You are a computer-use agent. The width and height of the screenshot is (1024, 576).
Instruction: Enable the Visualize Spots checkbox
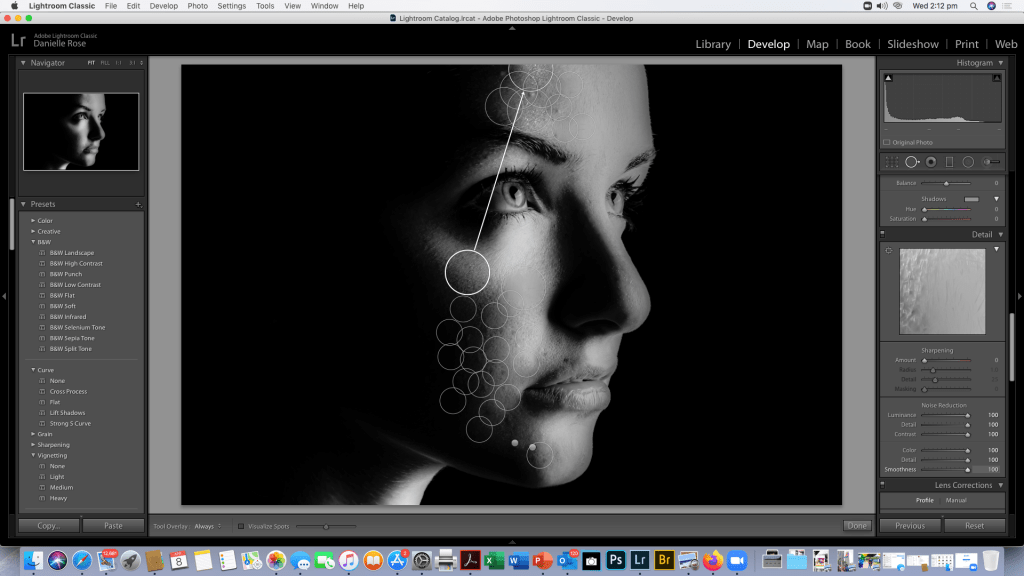coord(241,526)
